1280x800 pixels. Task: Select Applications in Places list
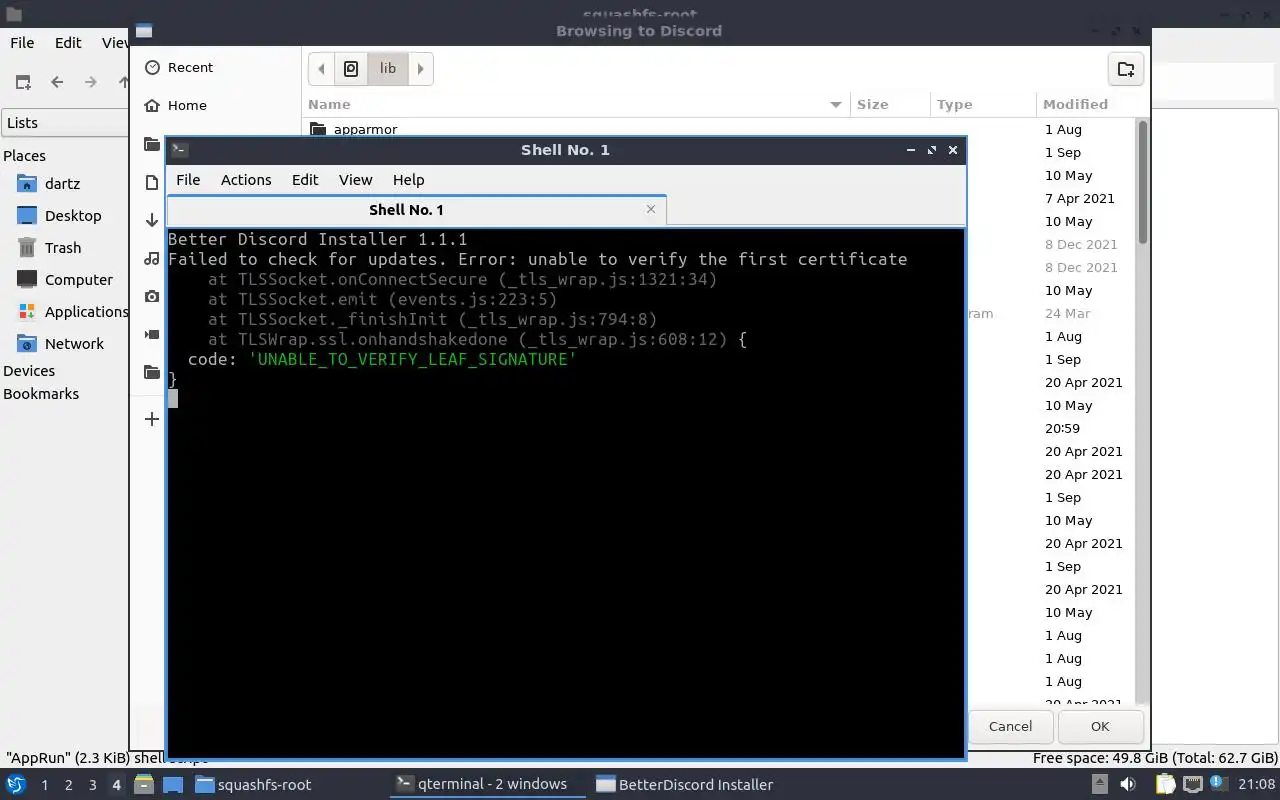point(86,312)
